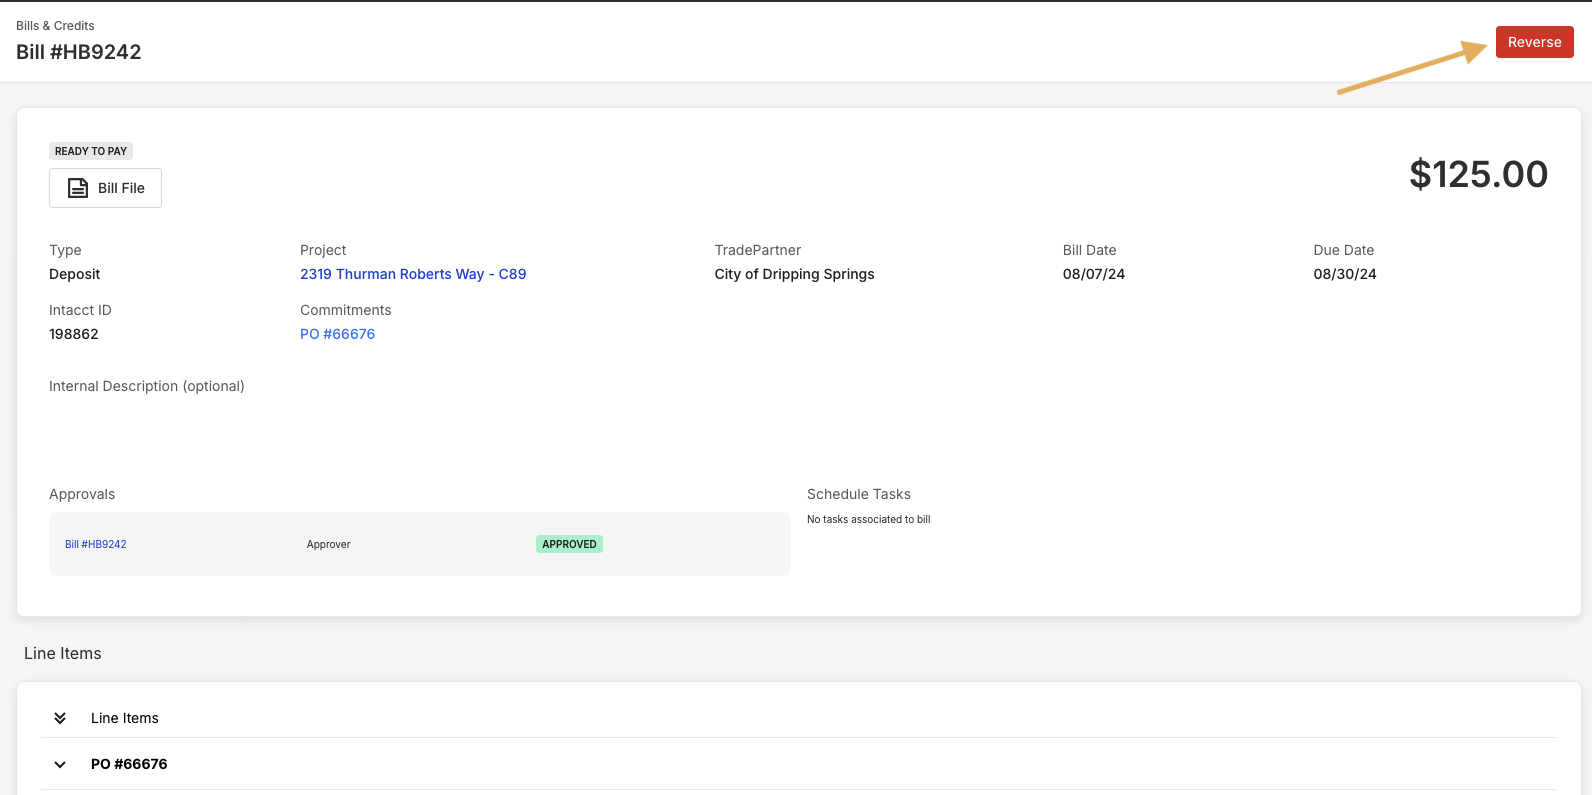Image resolution: width=1592 pixels, height=795 pixels.
Task: Click the green APPROVED status badge
Action: (x=569, y=544)
